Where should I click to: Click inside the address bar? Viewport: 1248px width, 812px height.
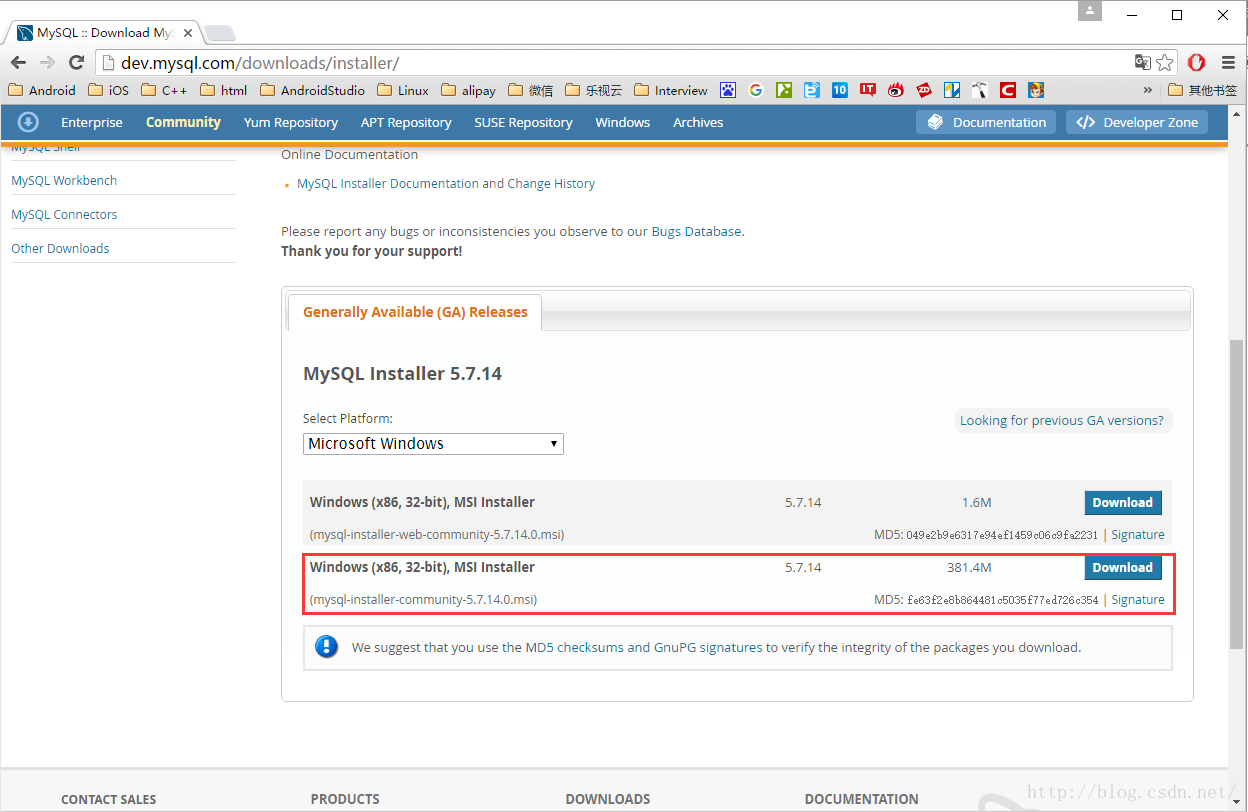click(400, 62)
